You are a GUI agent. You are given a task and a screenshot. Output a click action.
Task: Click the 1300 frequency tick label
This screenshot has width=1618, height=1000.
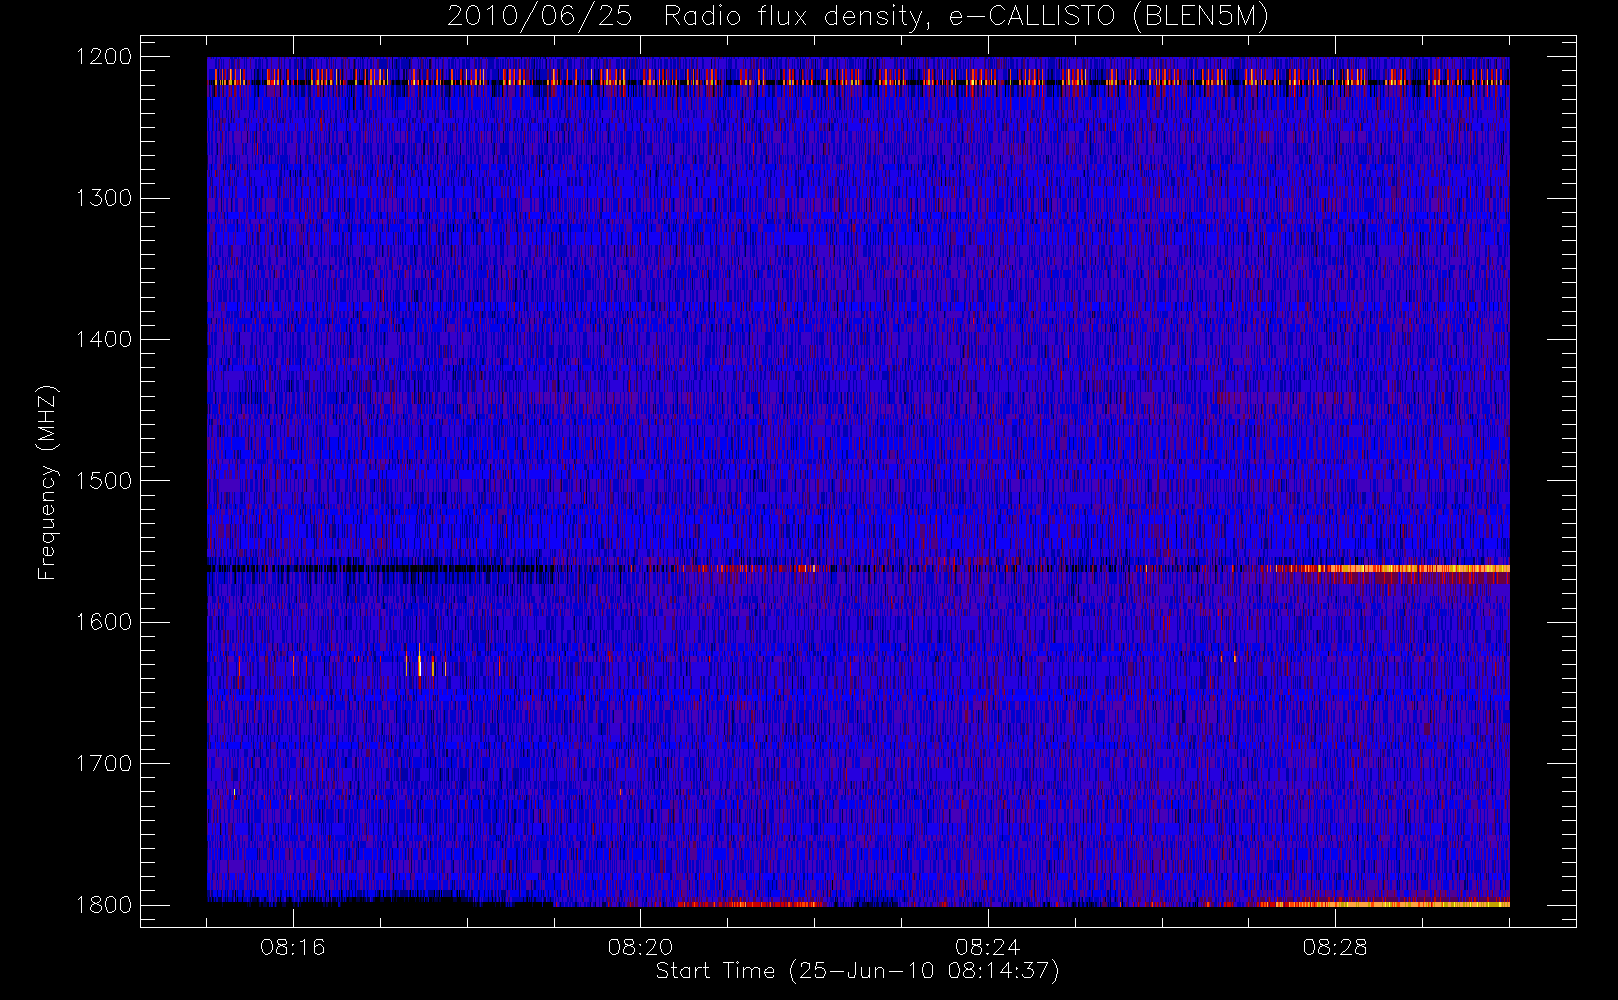point(104,198)
